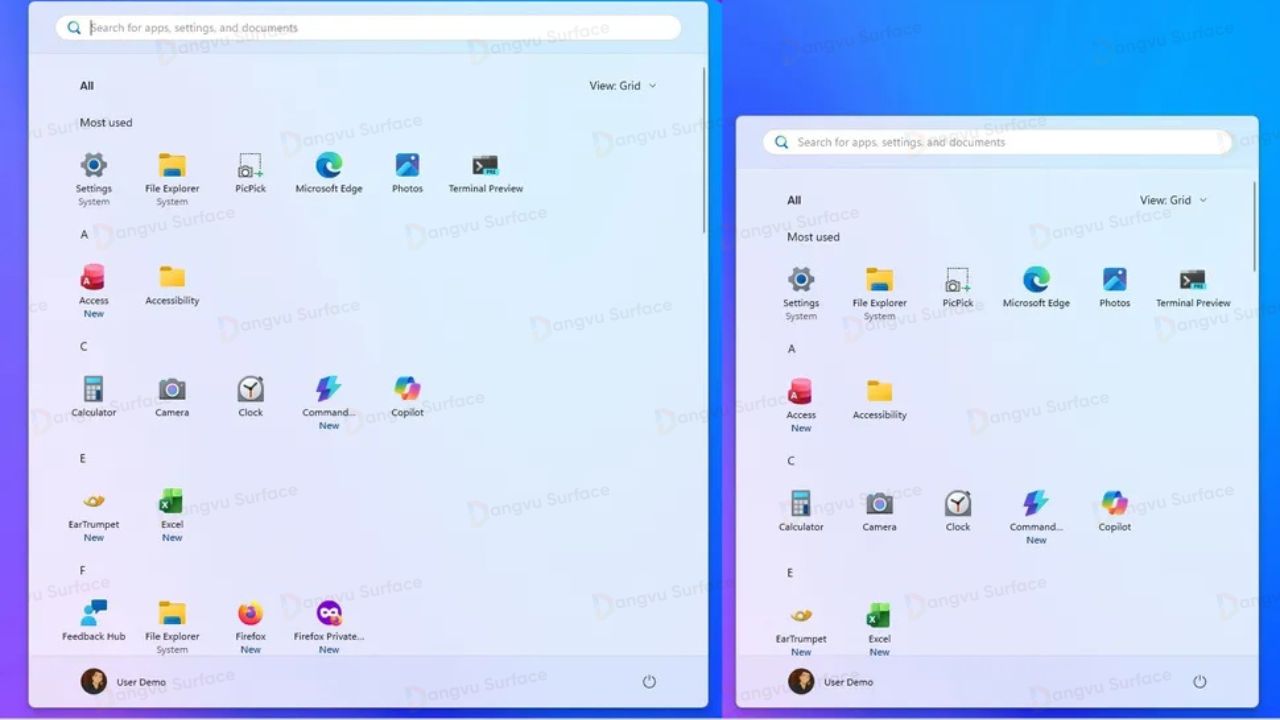Viewport: 1280px width, 720px height.
Task: Launch Command Palette in the left Start menu
Action: coord(329,402)
